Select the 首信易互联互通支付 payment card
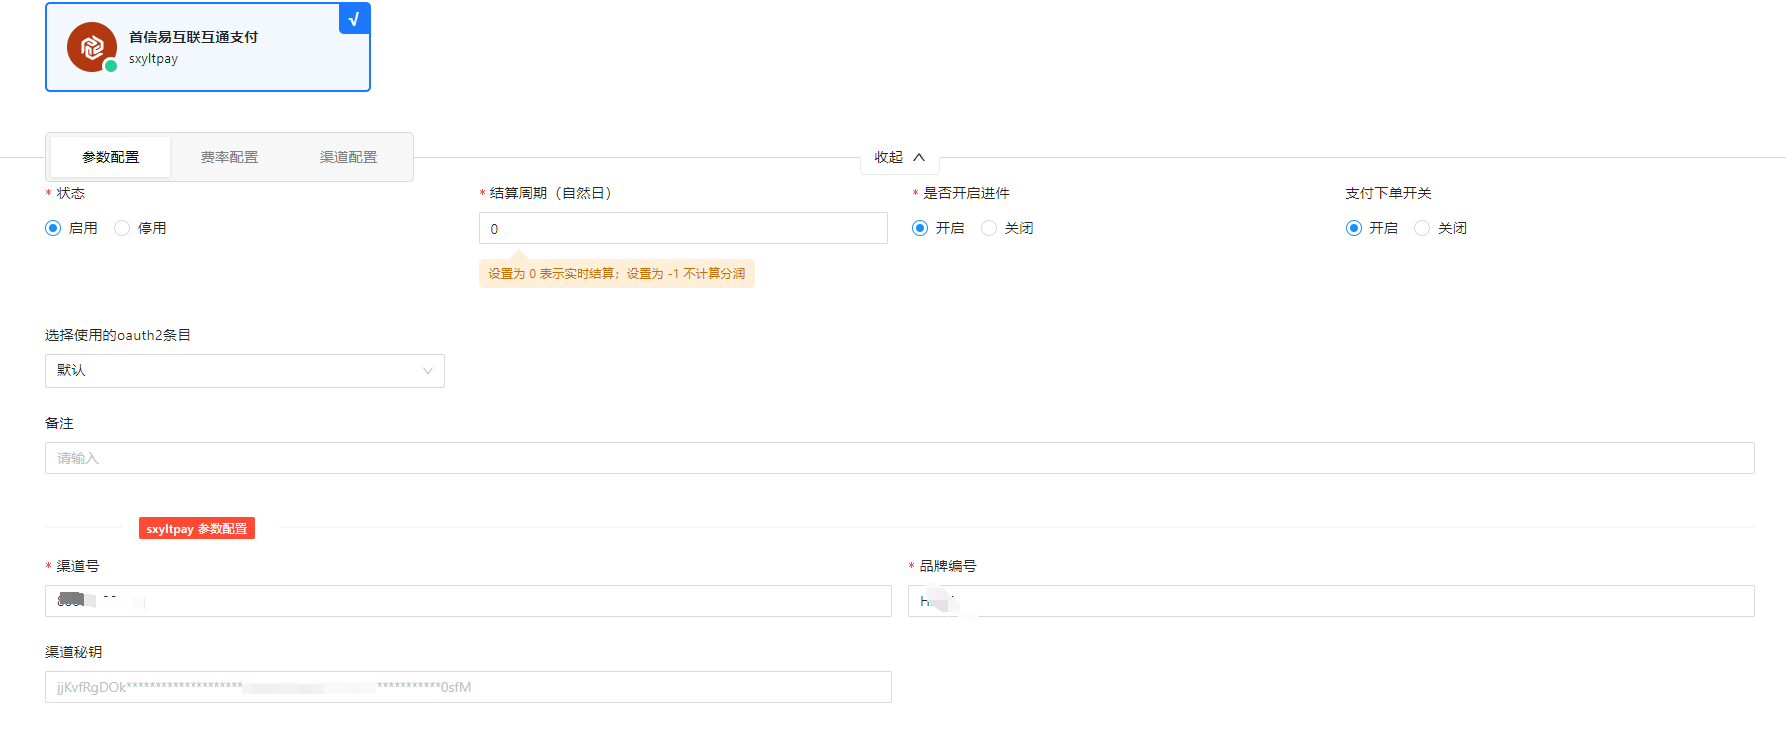Viewport: 1786px width, 750px height. 208,47
